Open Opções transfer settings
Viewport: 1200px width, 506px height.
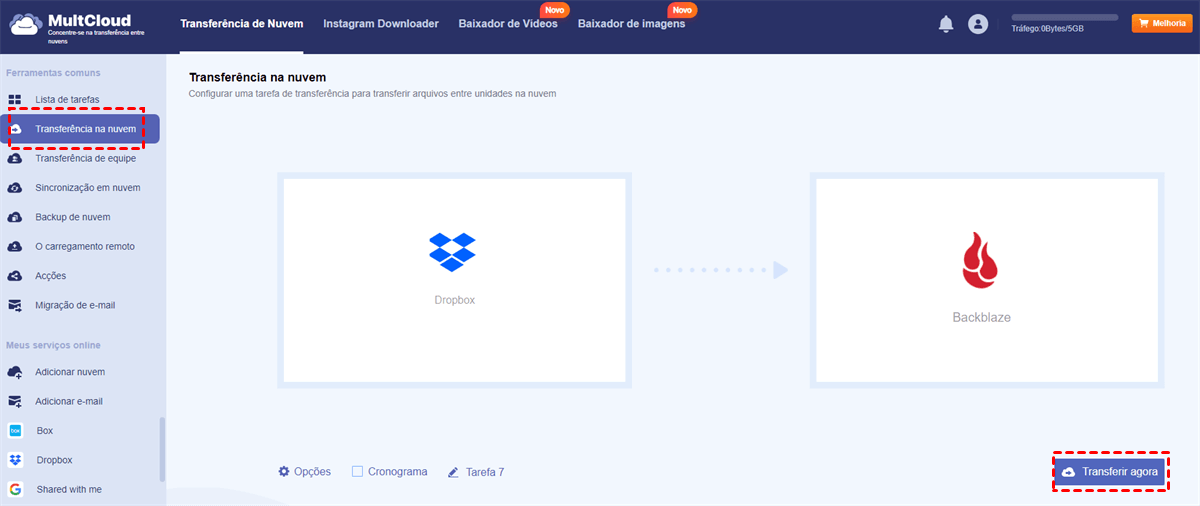click(x=304, y=471)
